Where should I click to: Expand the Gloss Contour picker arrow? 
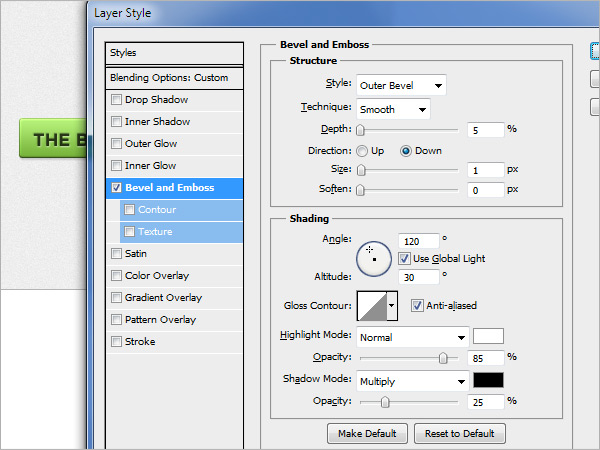tap(392, 305)
